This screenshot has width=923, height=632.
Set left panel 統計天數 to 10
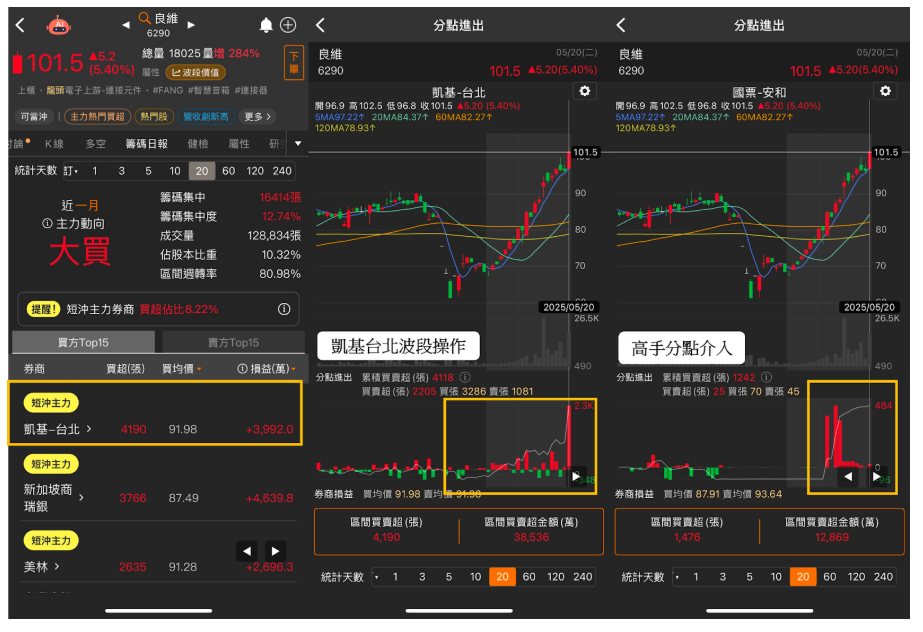(175, 171)
